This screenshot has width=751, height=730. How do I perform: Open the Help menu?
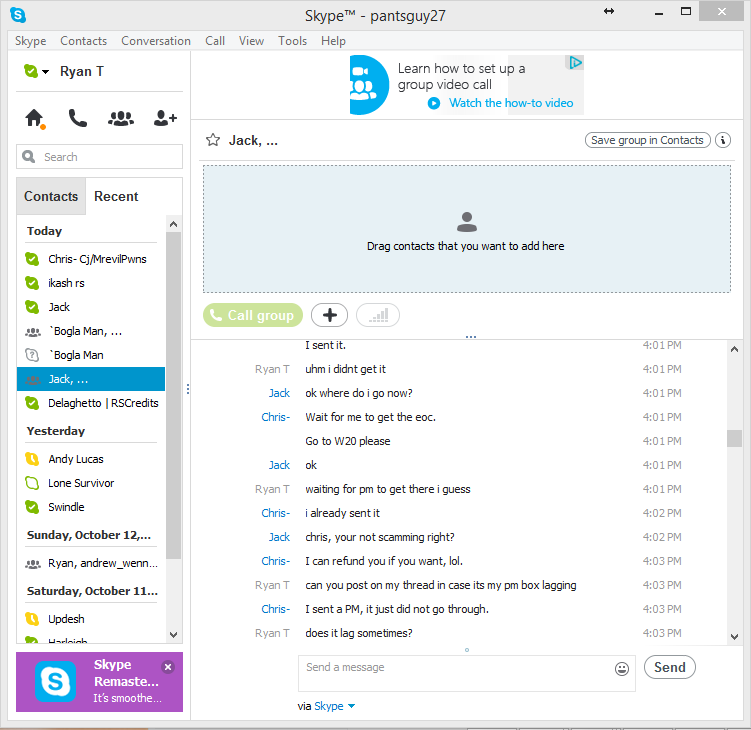tap(333, 41)
